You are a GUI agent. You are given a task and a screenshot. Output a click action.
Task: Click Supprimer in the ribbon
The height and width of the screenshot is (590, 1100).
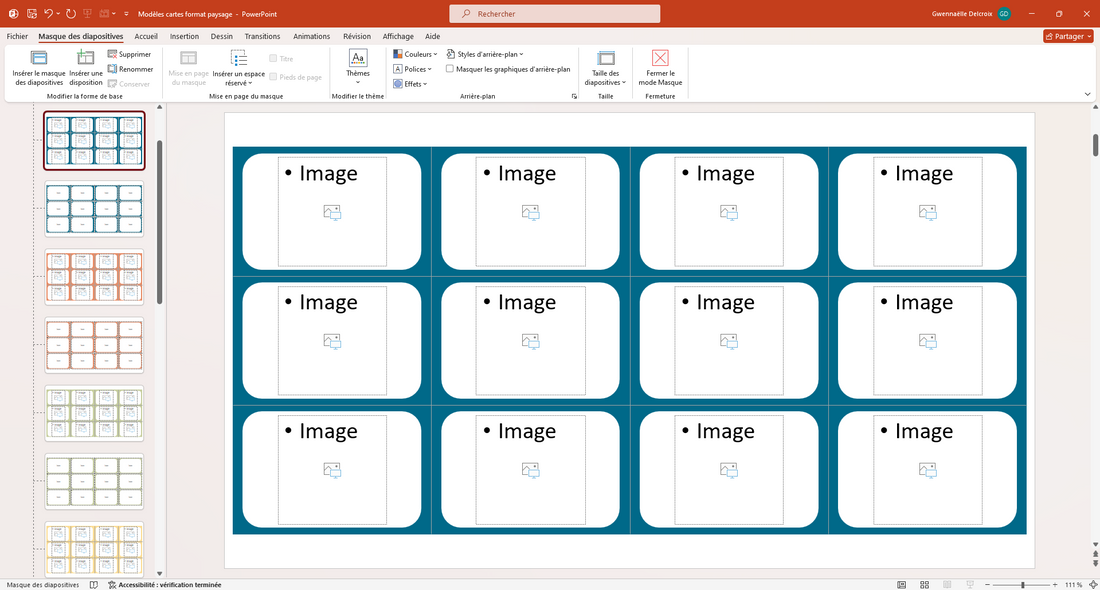click(129, 54)
